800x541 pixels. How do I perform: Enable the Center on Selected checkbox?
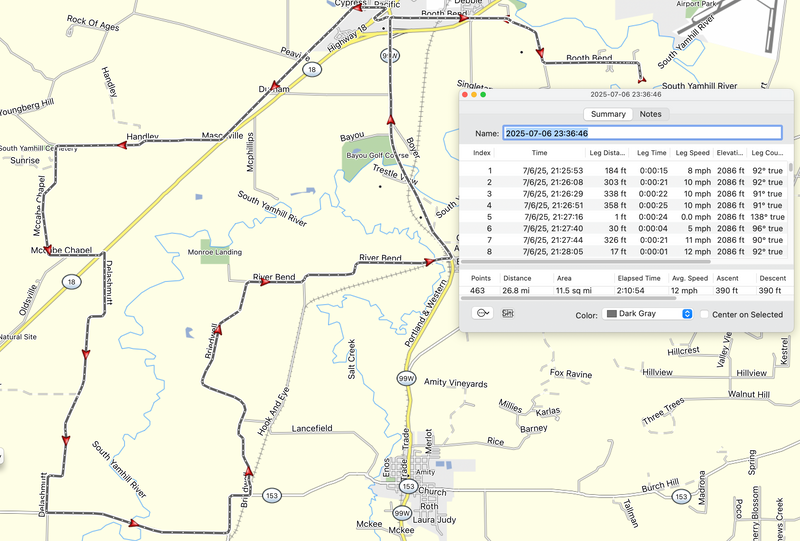coord(706,314)
